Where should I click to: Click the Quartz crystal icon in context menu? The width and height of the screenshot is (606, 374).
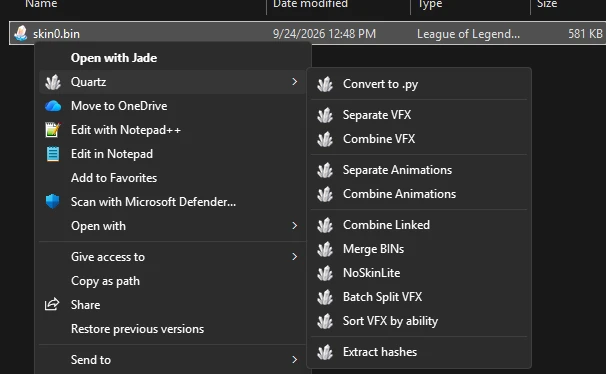(53, 82)
